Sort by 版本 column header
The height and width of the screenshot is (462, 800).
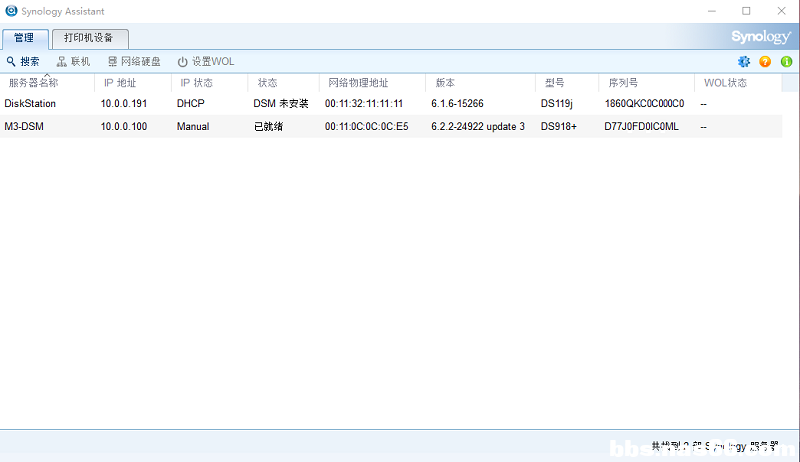(480, 83)
